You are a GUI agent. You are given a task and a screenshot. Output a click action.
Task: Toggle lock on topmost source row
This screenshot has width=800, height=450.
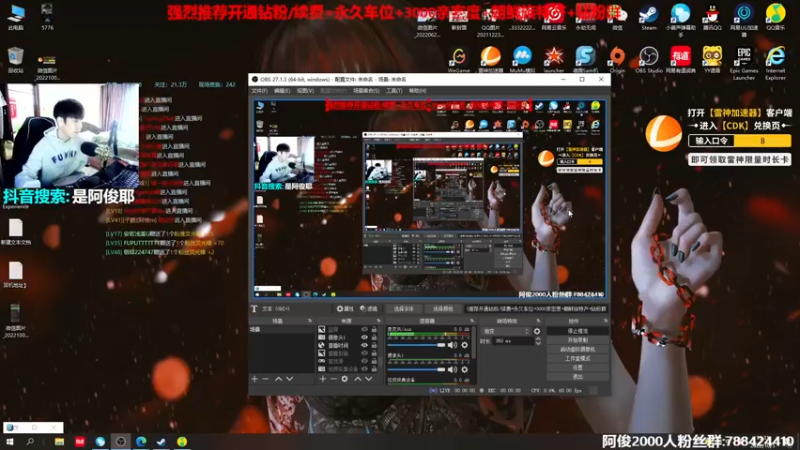point(374,330)
